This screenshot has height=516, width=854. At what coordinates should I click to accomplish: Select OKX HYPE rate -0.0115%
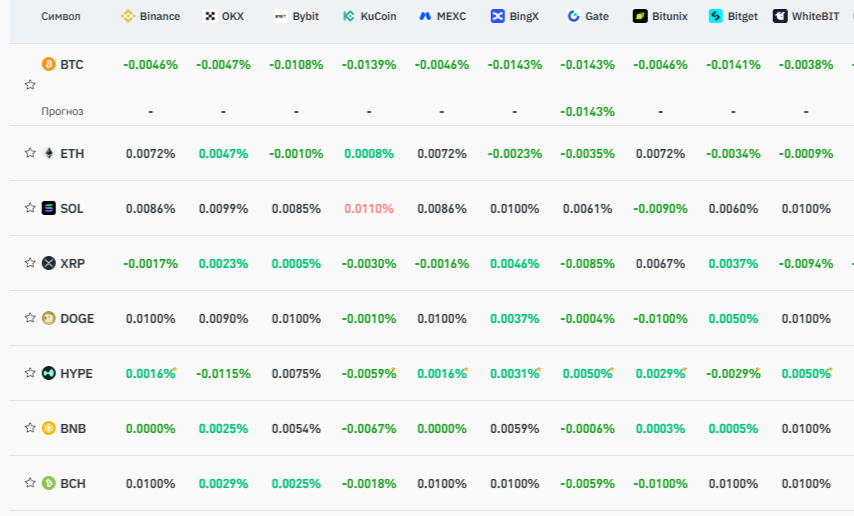click(223, 373)
